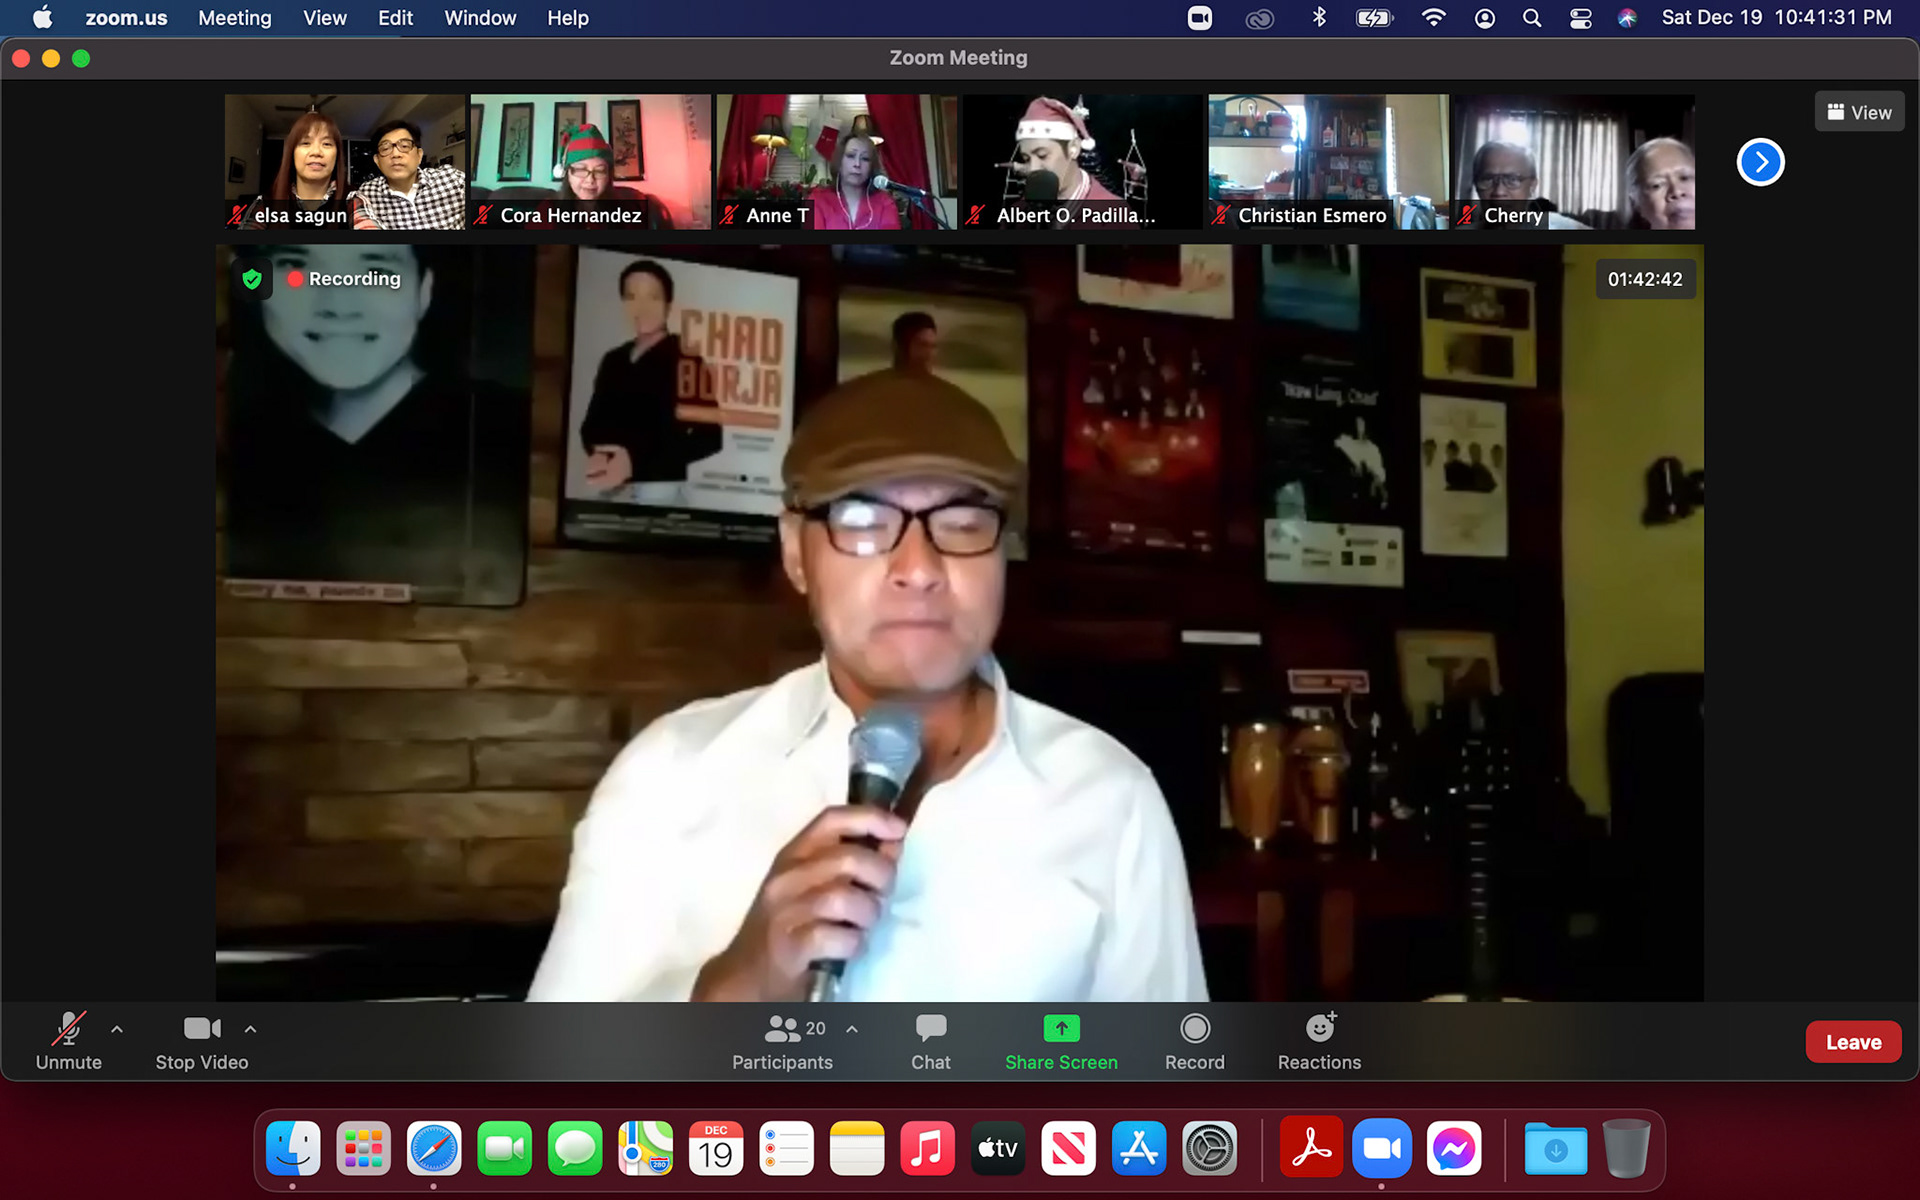Select Cora Hernandez's video thumbnail
Screen dimensions: 1920x1200
click(x=590, y=160)
